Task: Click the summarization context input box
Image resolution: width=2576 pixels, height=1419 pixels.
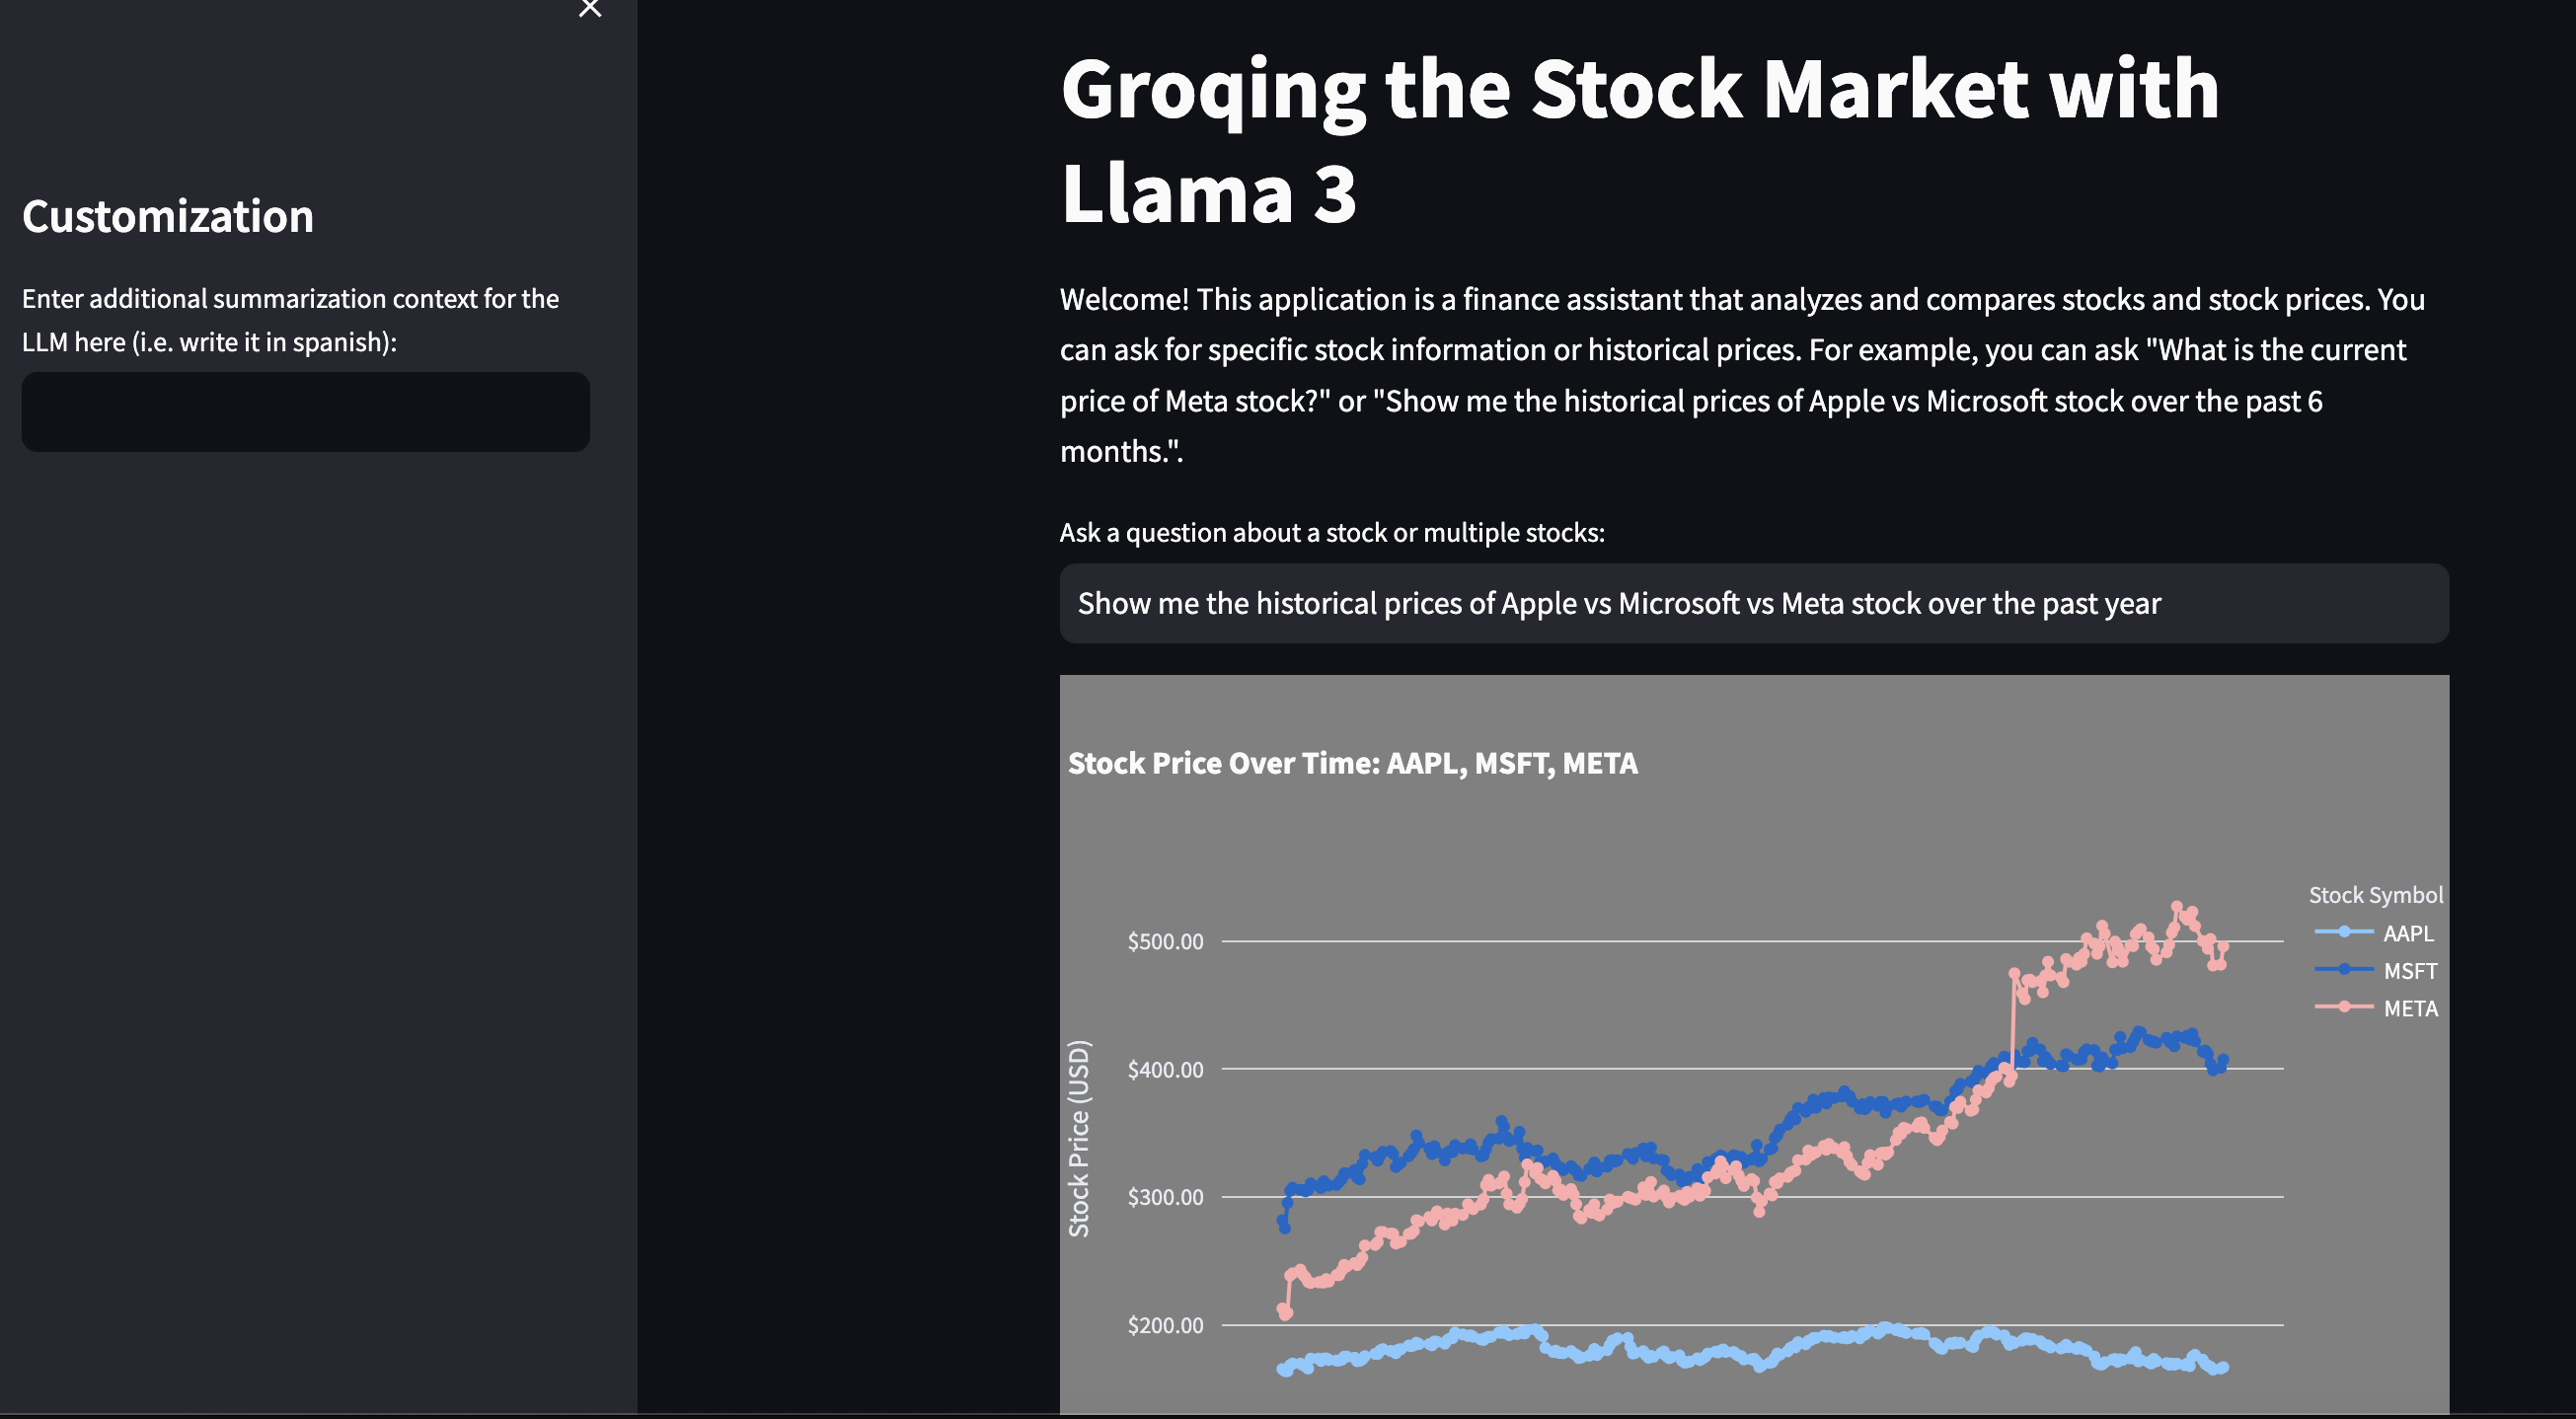Action: click(x=306, y=412)
